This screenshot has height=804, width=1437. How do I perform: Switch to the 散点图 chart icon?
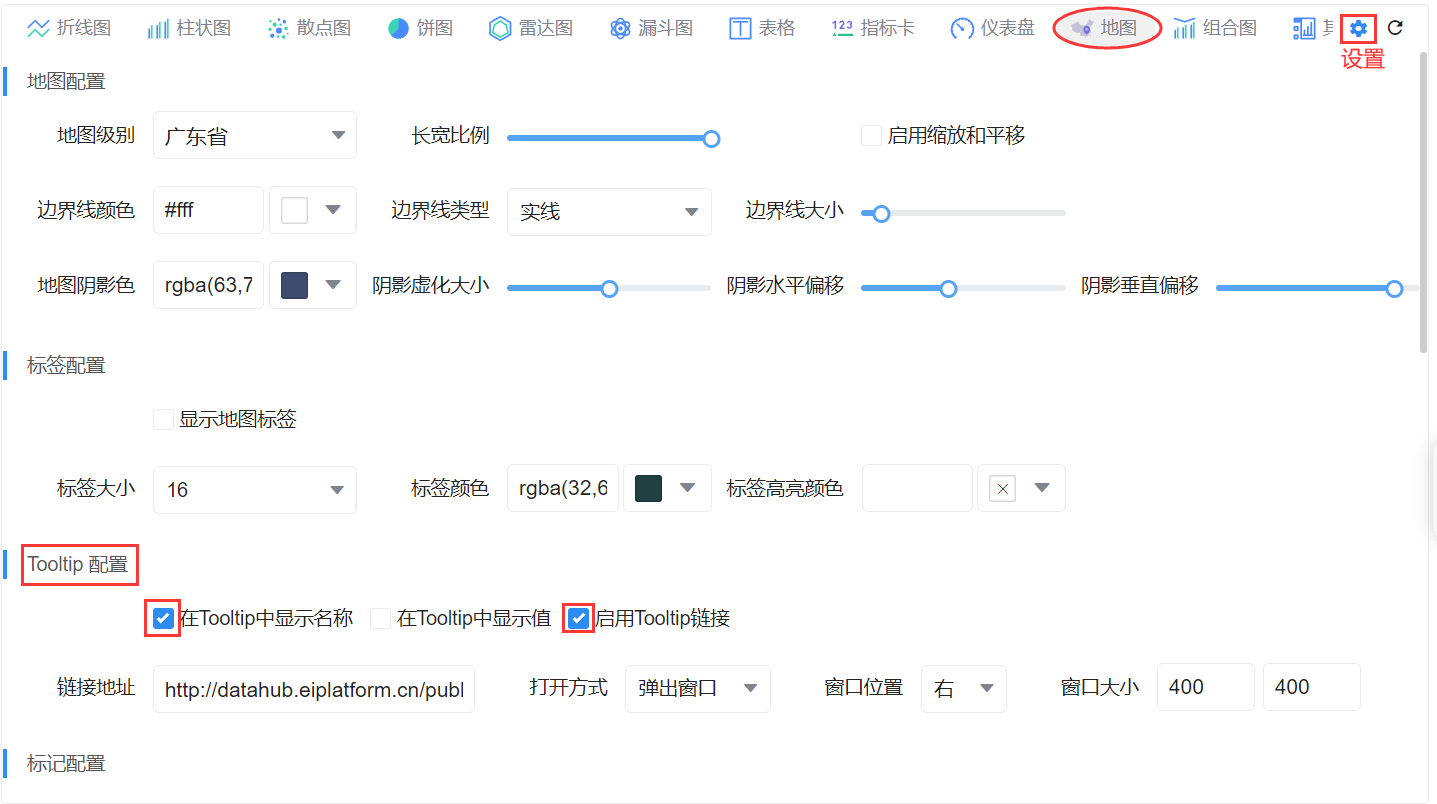(311, 27)
